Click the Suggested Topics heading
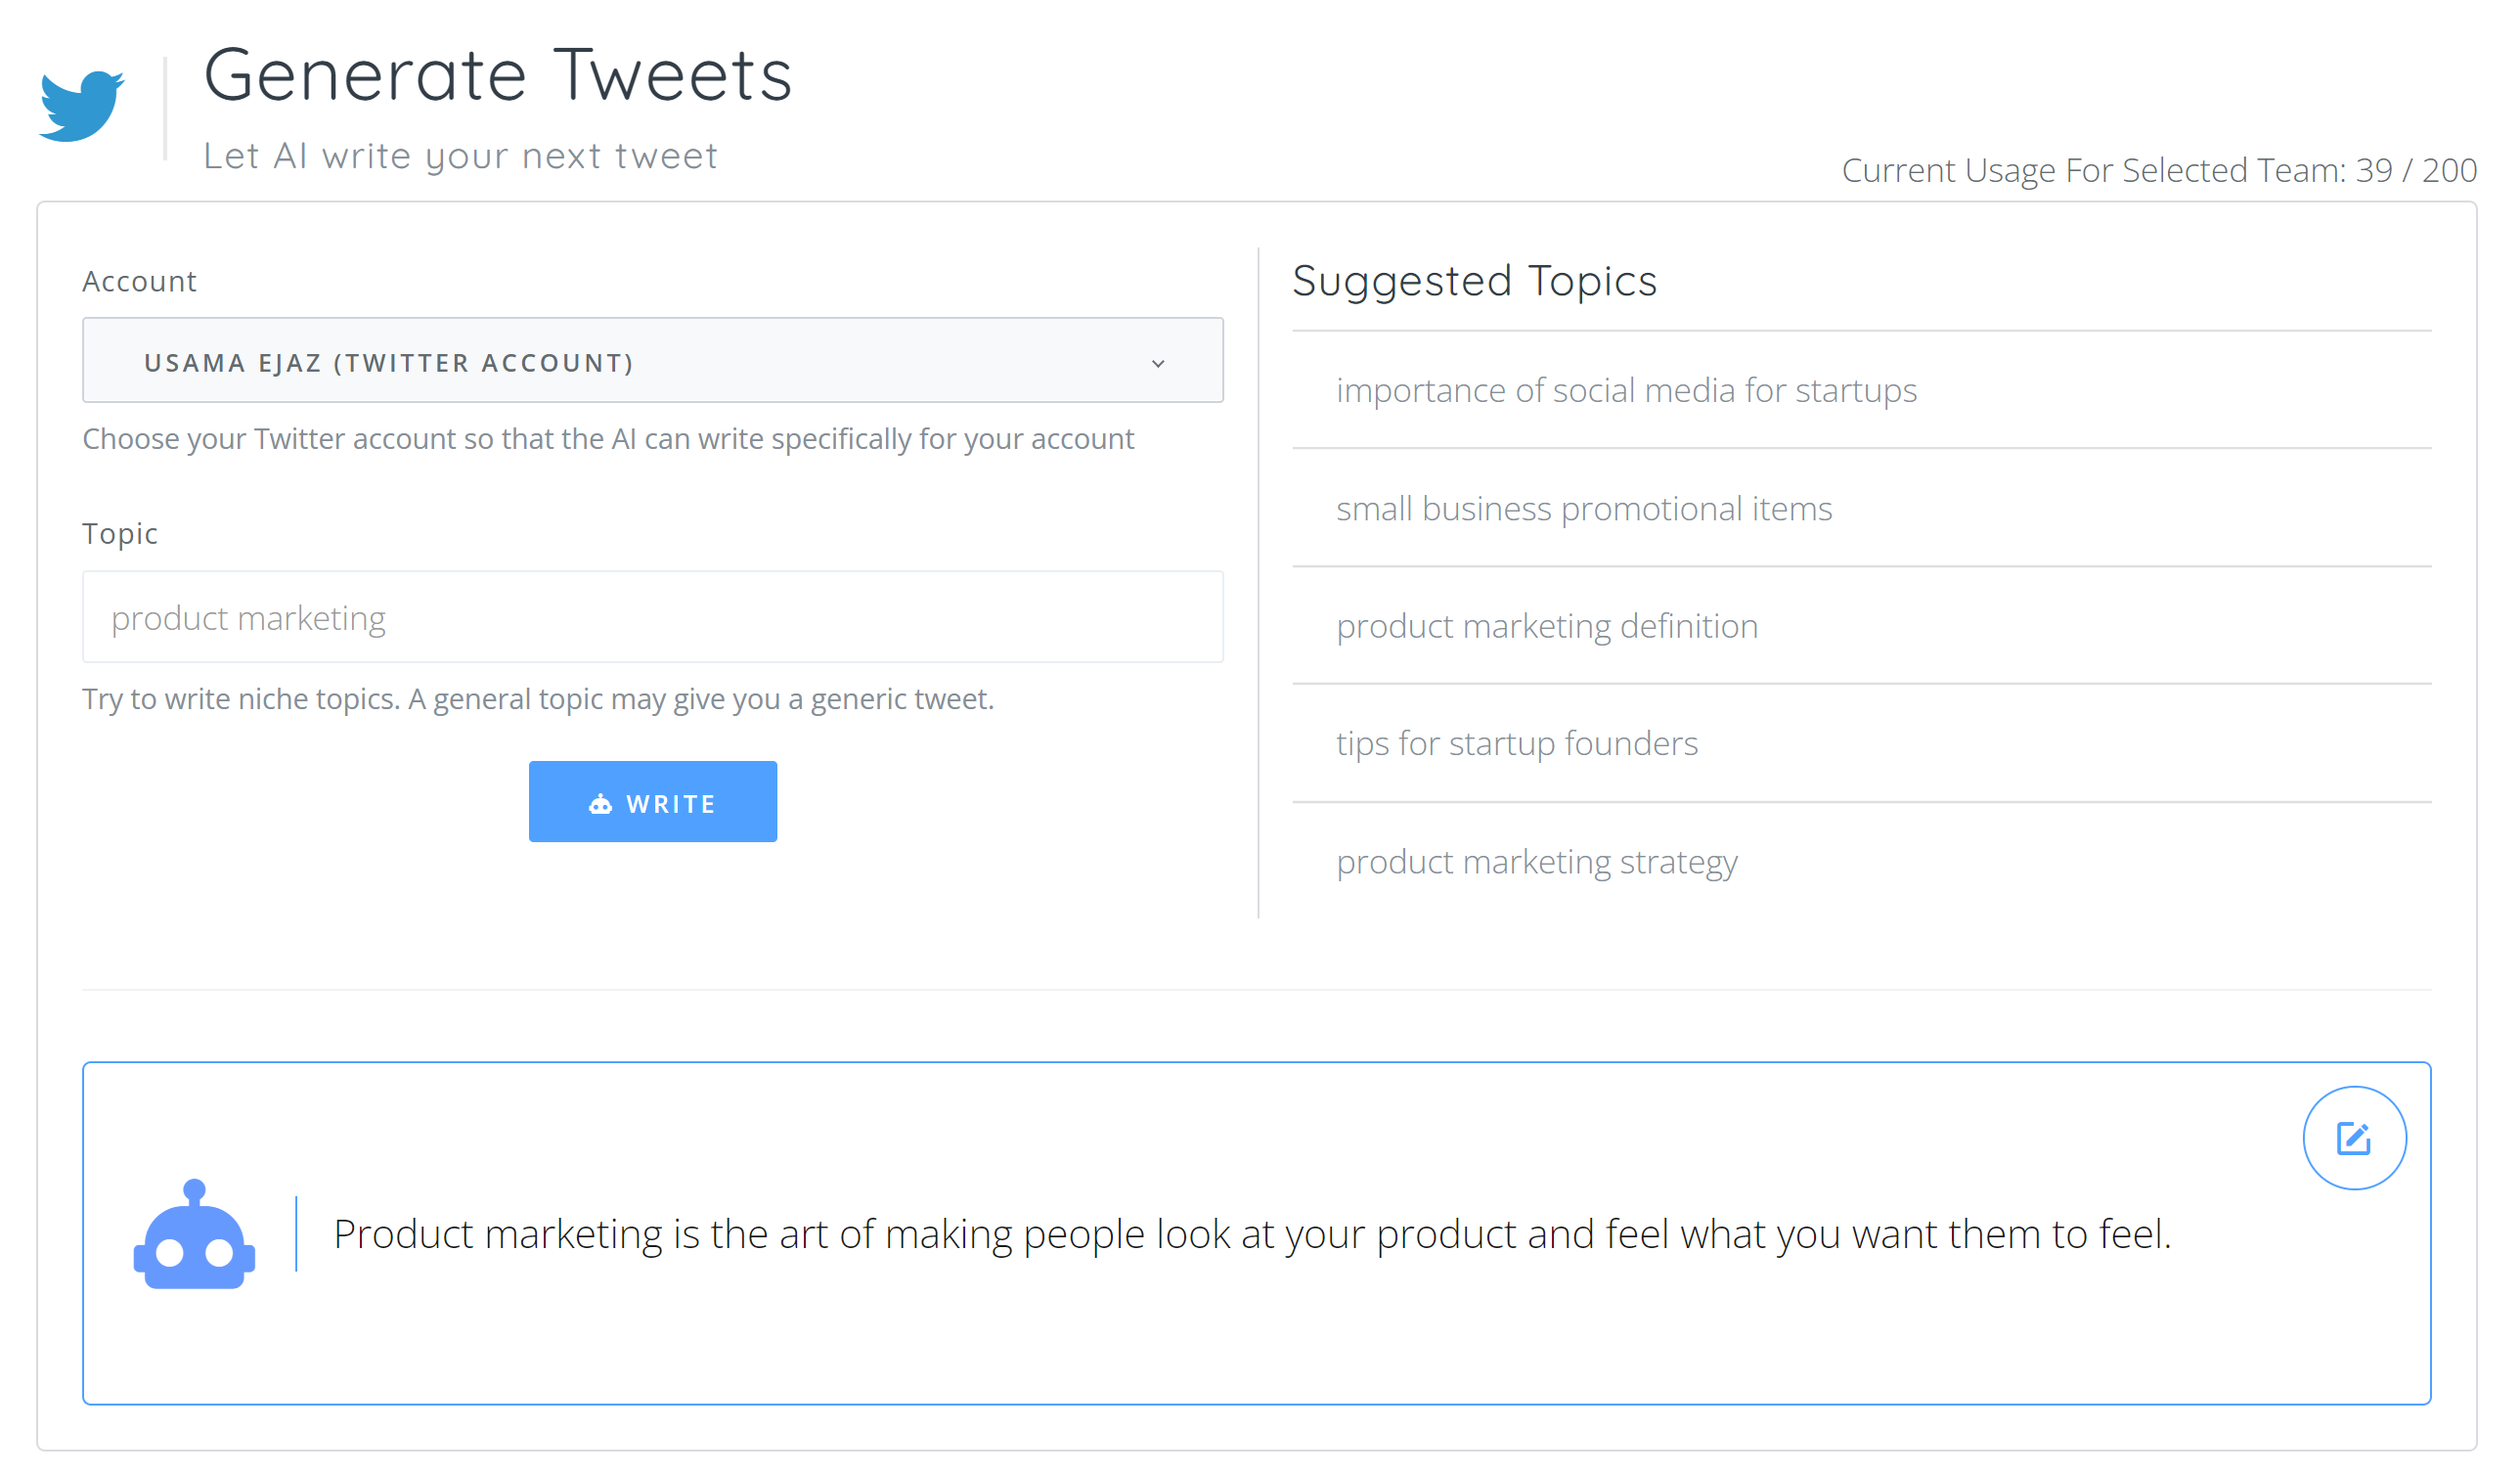This screenshot has width=2520, height=1475. [1474, 281]
